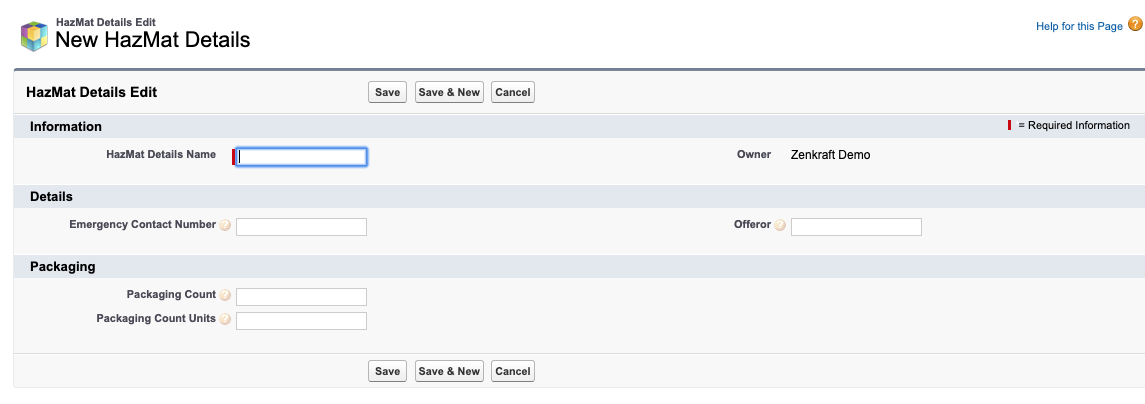The width and height of the screenshot is (1145, 404).
Task: Click the Offeror field help icon
Action: tap(780, 226)
